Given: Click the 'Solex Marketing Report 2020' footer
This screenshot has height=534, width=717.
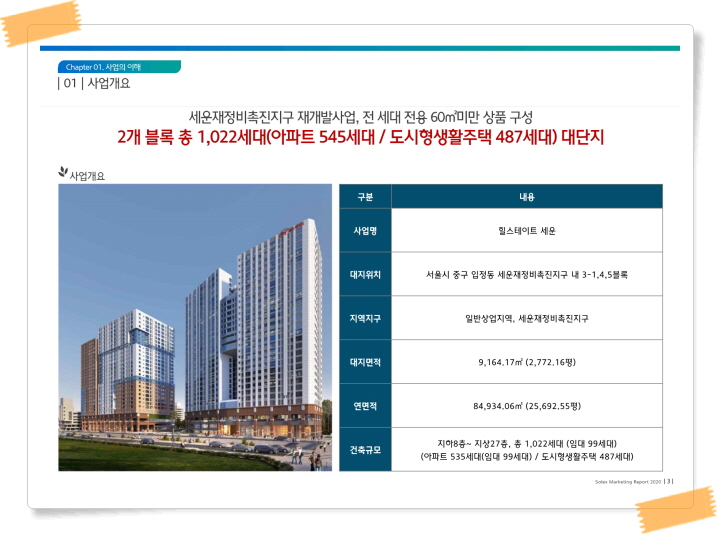Looking at the screenshot, I should tap(628, 482).
